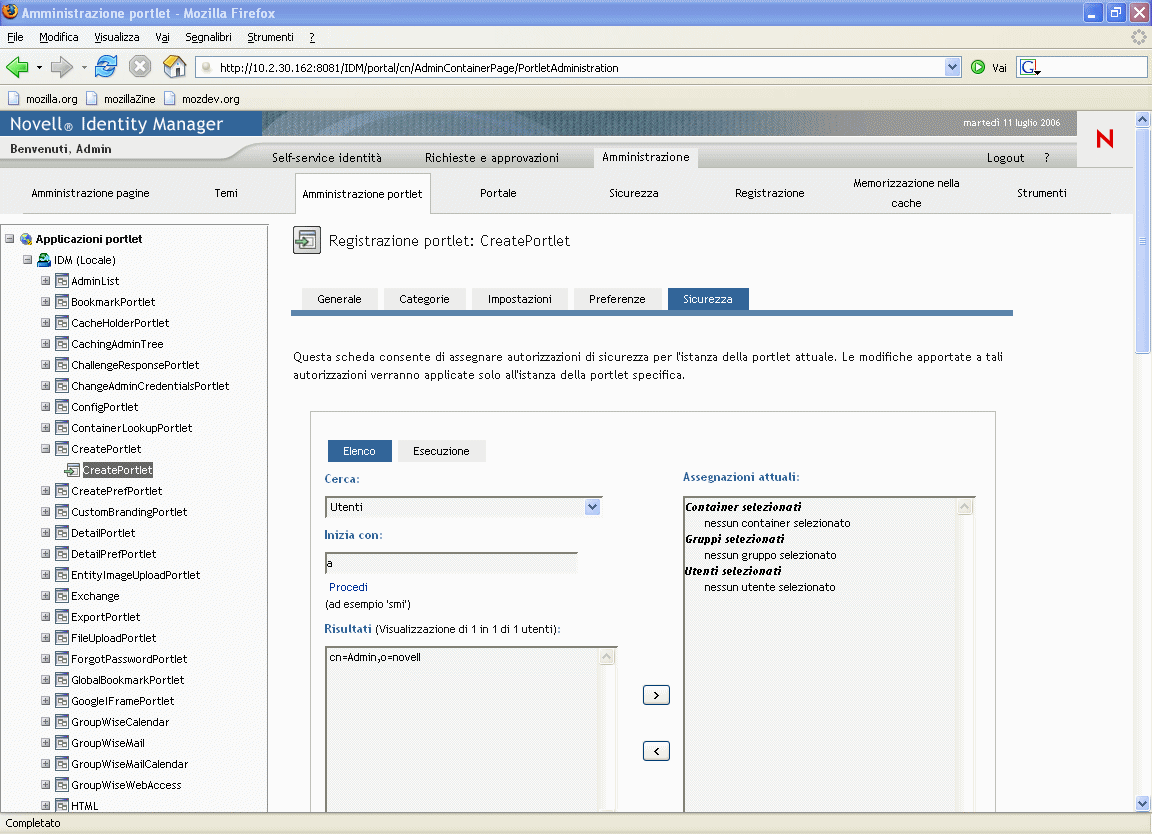The height and width of the screenshot is (834, 1152).
Task: Collapse the Applicazioni portlet tree root
Action: click(10, 239)
